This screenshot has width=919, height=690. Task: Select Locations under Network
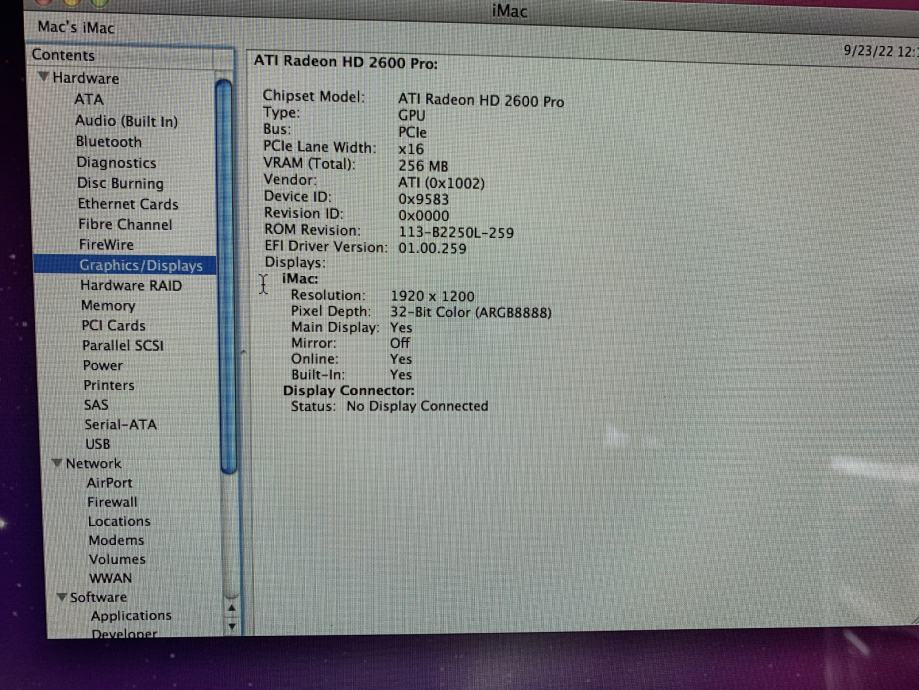pos(119,521)
